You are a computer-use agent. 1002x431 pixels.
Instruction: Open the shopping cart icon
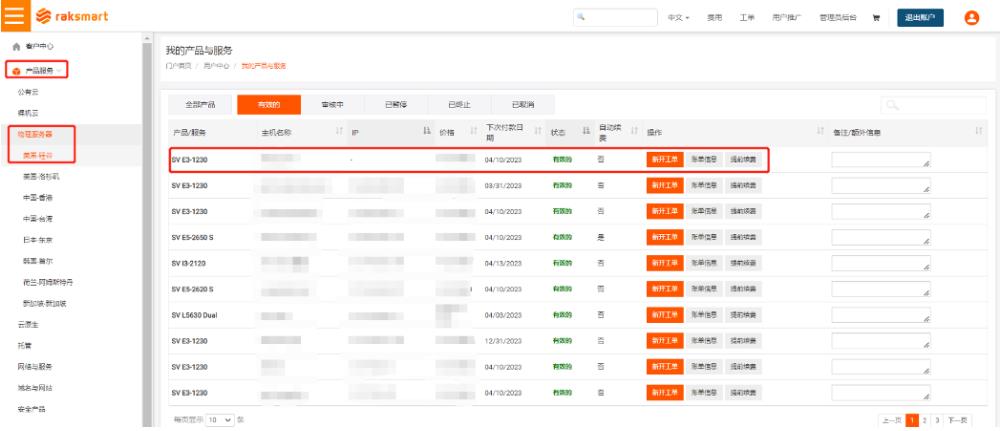pyautogui.click(x=876, y=17)
